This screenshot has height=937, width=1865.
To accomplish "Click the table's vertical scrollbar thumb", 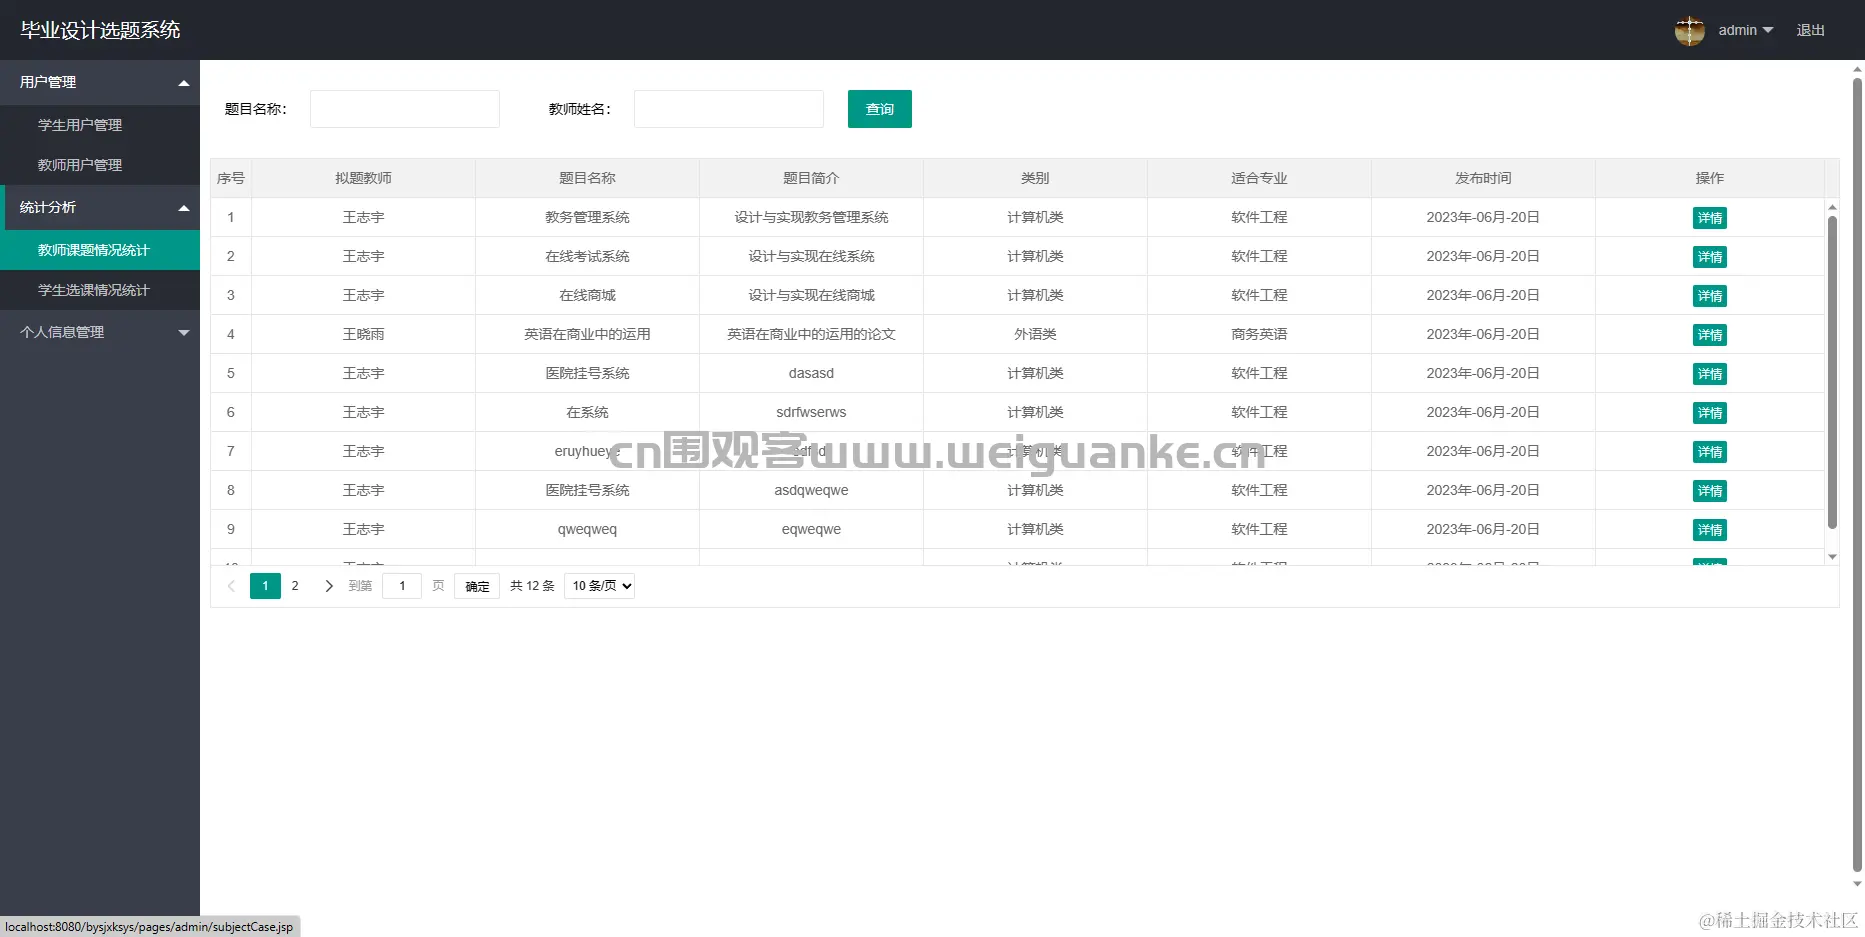I will pos(1832,372).
